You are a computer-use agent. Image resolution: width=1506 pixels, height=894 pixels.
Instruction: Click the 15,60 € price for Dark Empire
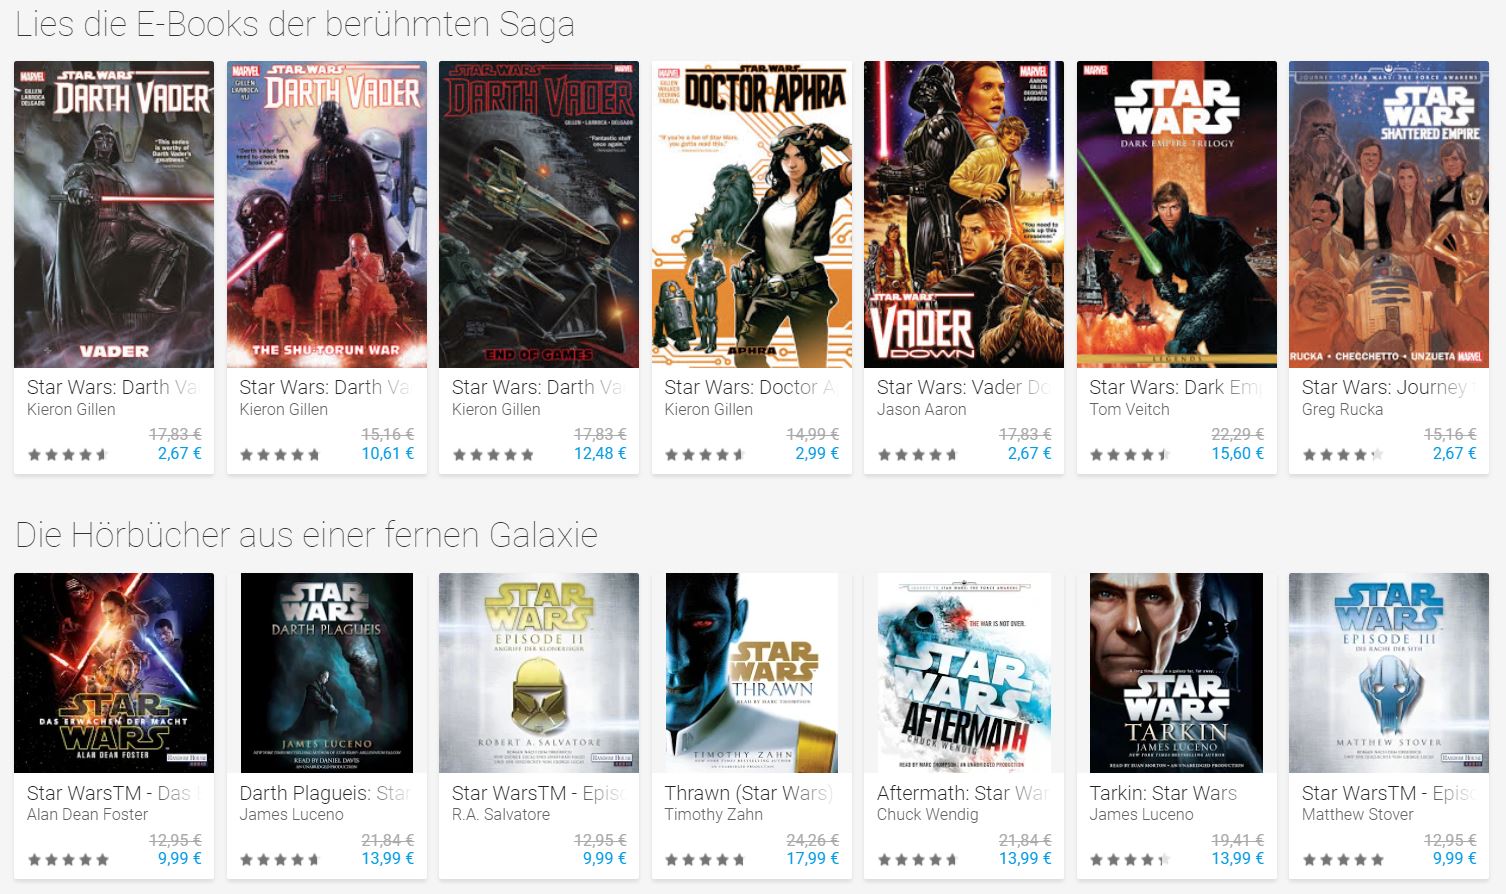click(x=1238, y=453)
